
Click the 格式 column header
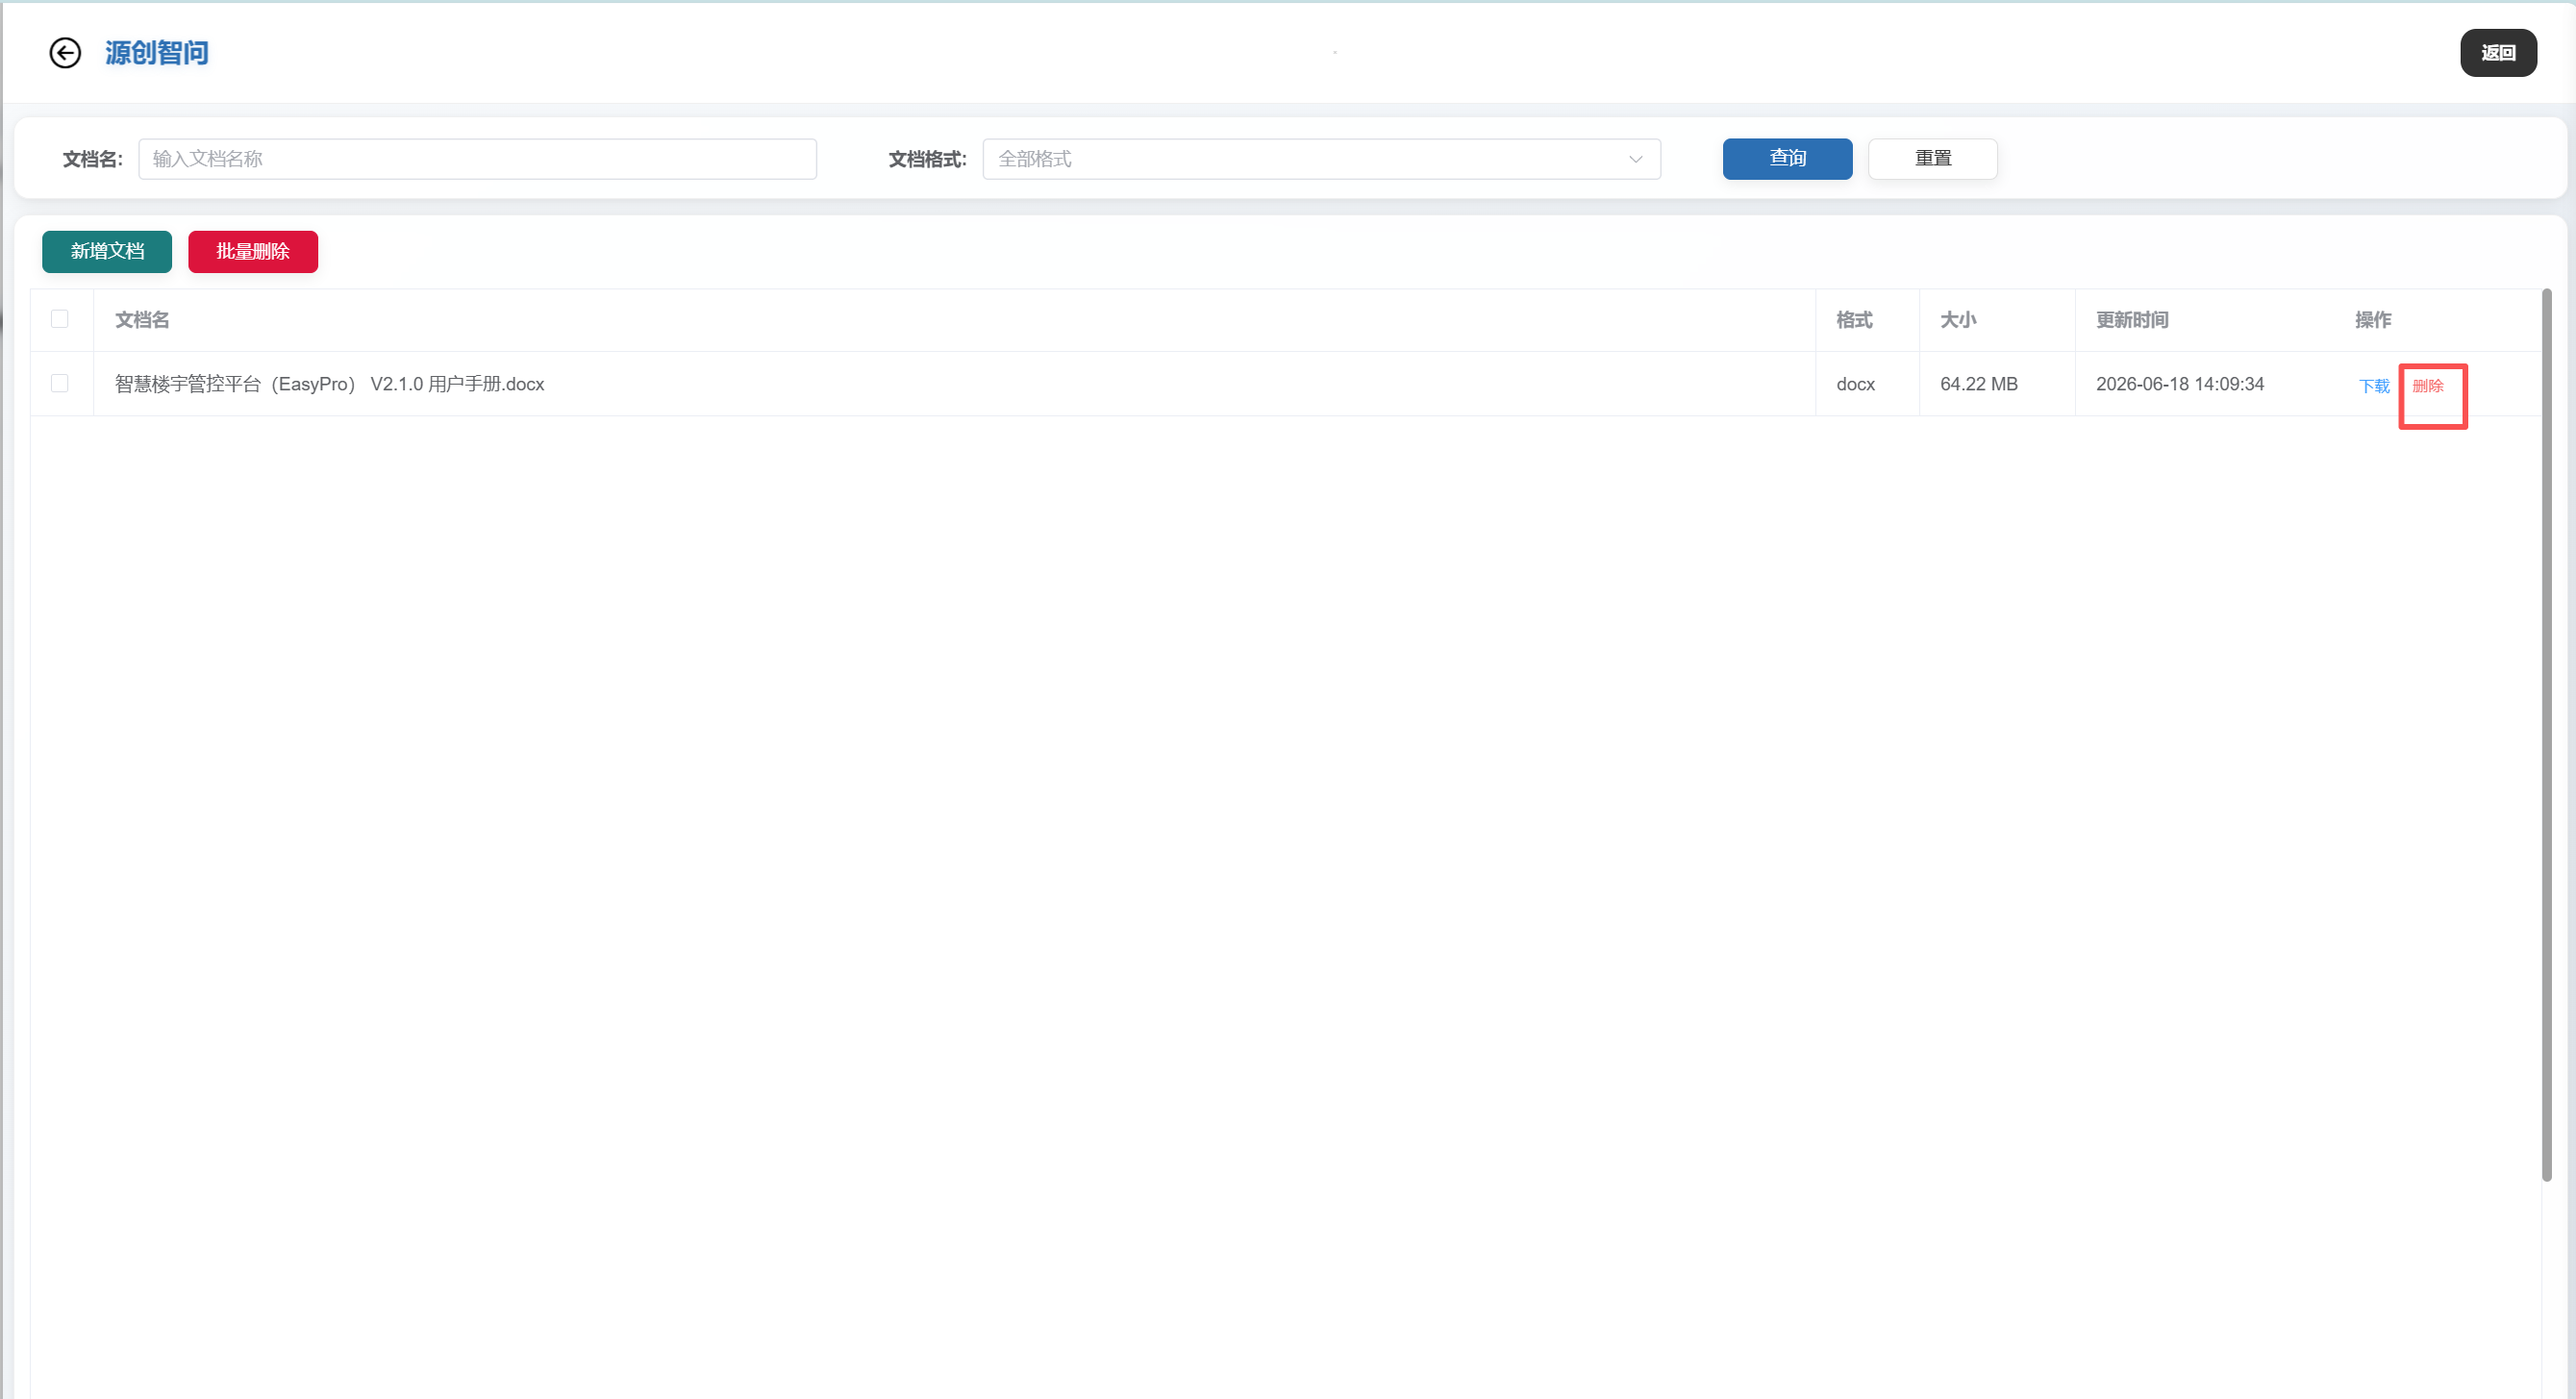(1854, 320)
